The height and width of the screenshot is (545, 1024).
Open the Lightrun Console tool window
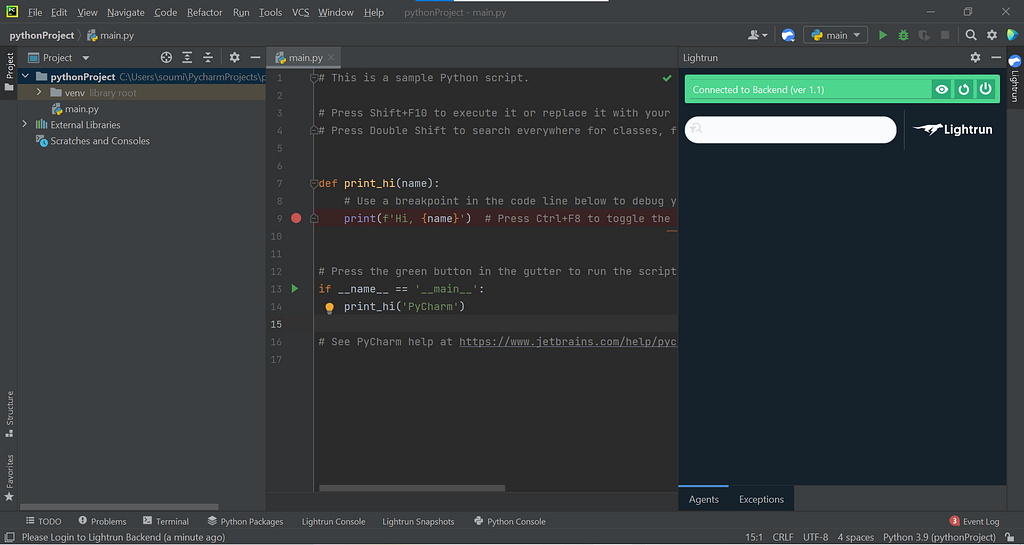pos(334,521)
